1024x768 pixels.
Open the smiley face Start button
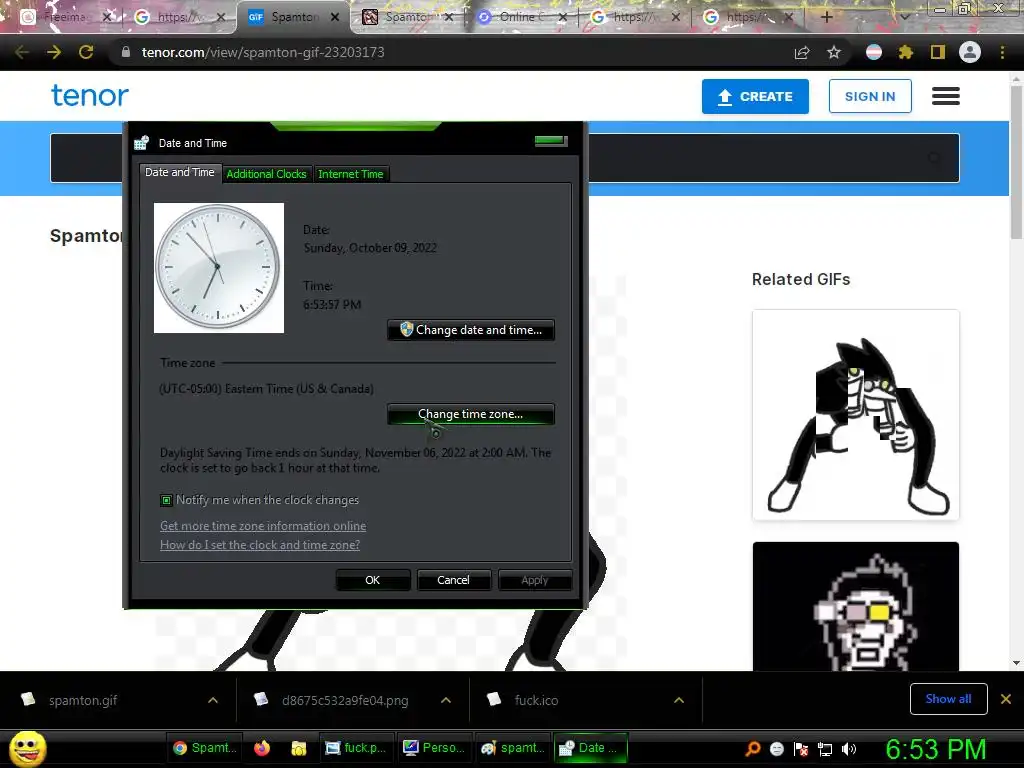pos(27,748)
